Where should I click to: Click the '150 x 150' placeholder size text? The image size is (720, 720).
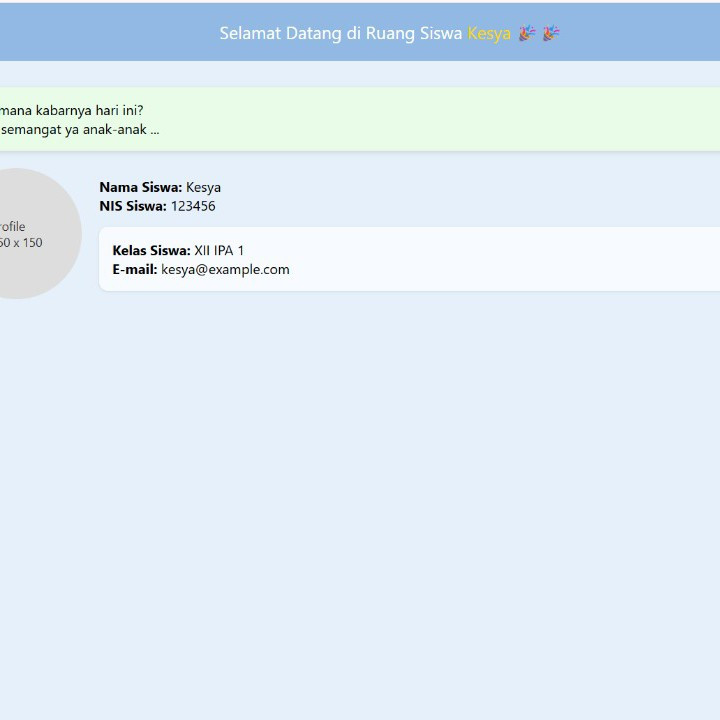point(20,242)
